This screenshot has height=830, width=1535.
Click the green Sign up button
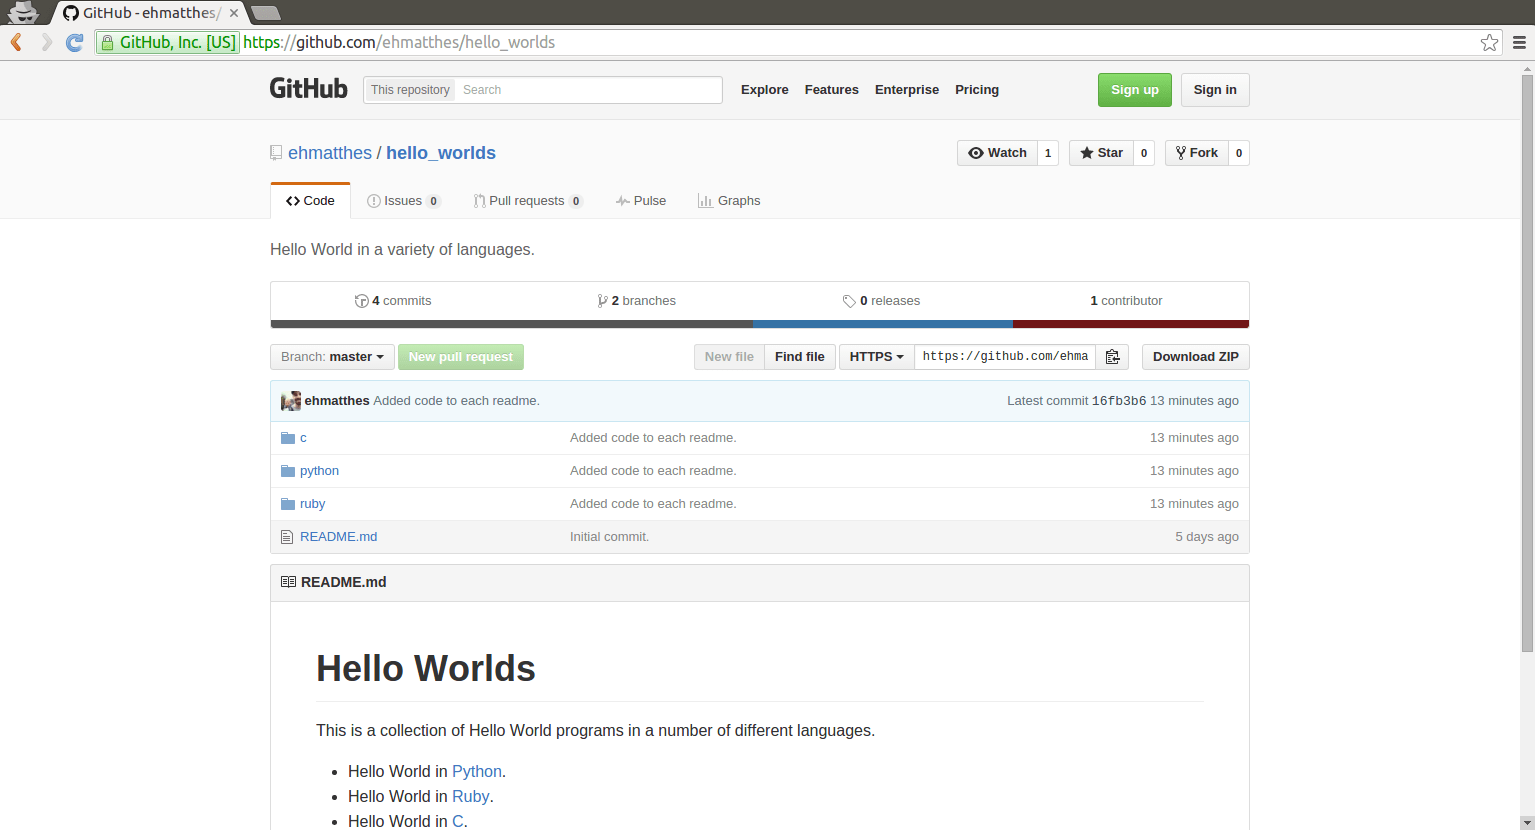(x=1134, y=90)
